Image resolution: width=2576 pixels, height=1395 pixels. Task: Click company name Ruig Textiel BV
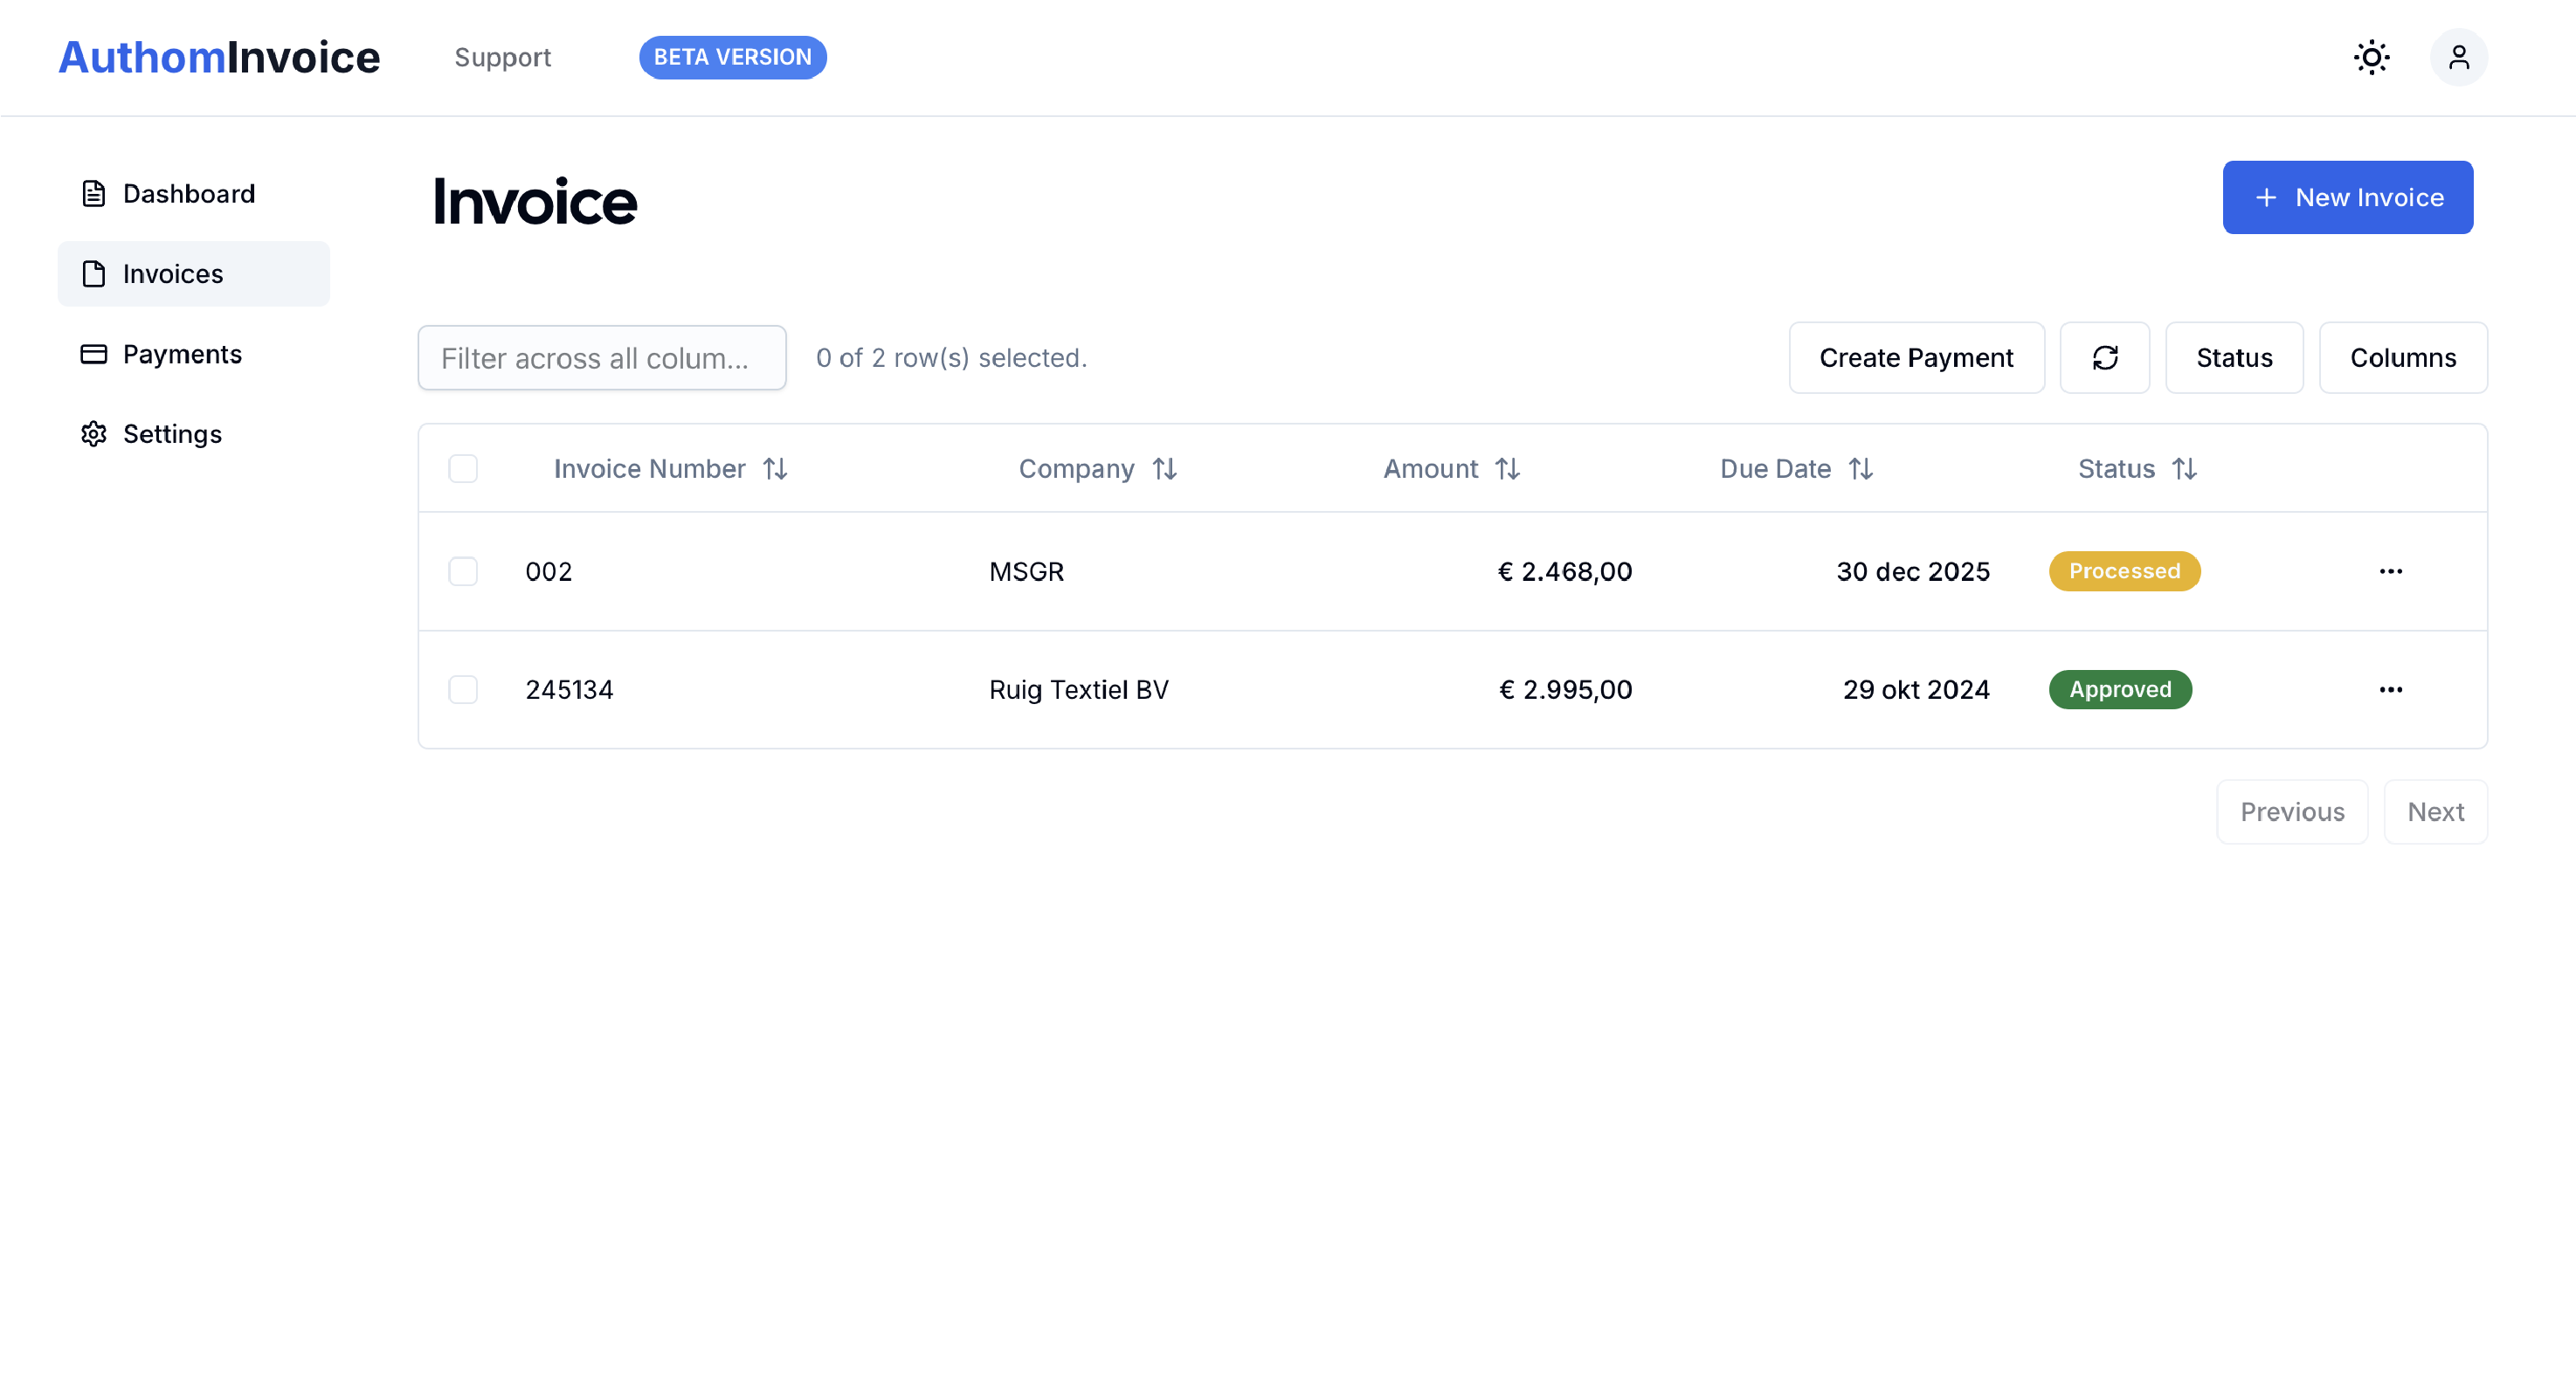point(1078,689)
